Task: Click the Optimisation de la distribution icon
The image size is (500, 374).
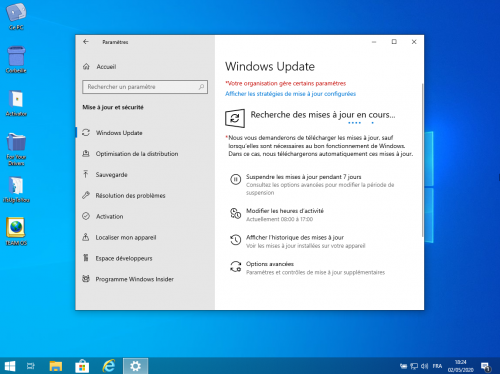Action: [x=86, y=153]
